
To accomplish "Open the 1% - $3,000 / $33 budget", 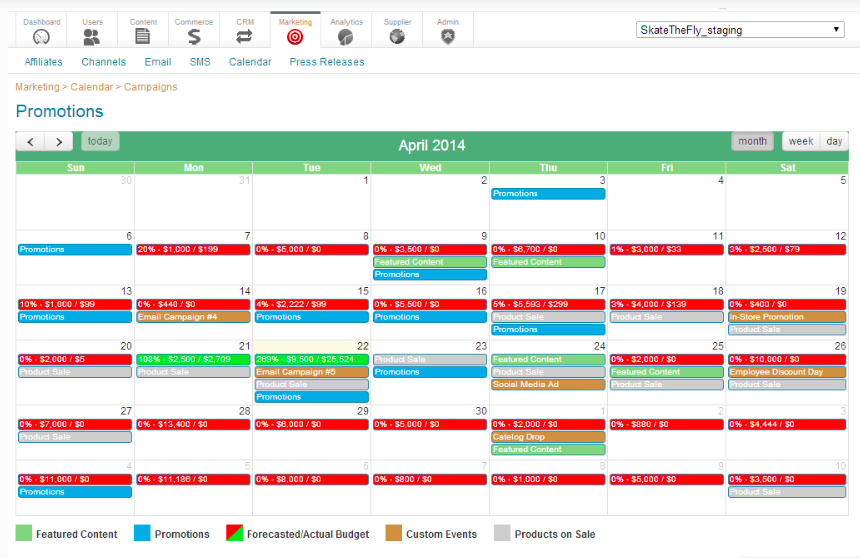I will (666, 249).
